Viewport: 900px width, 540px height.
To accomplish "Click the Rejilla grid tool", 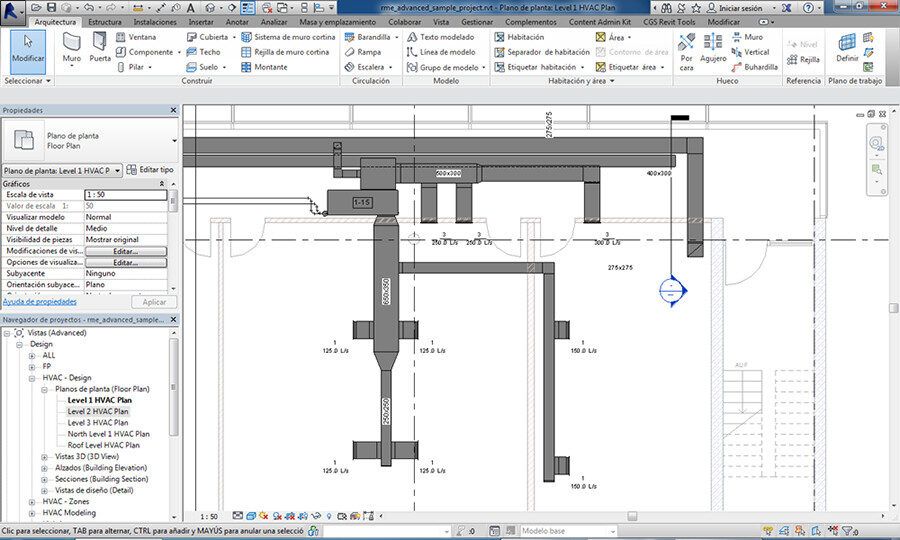I will (x=802, y=59).
